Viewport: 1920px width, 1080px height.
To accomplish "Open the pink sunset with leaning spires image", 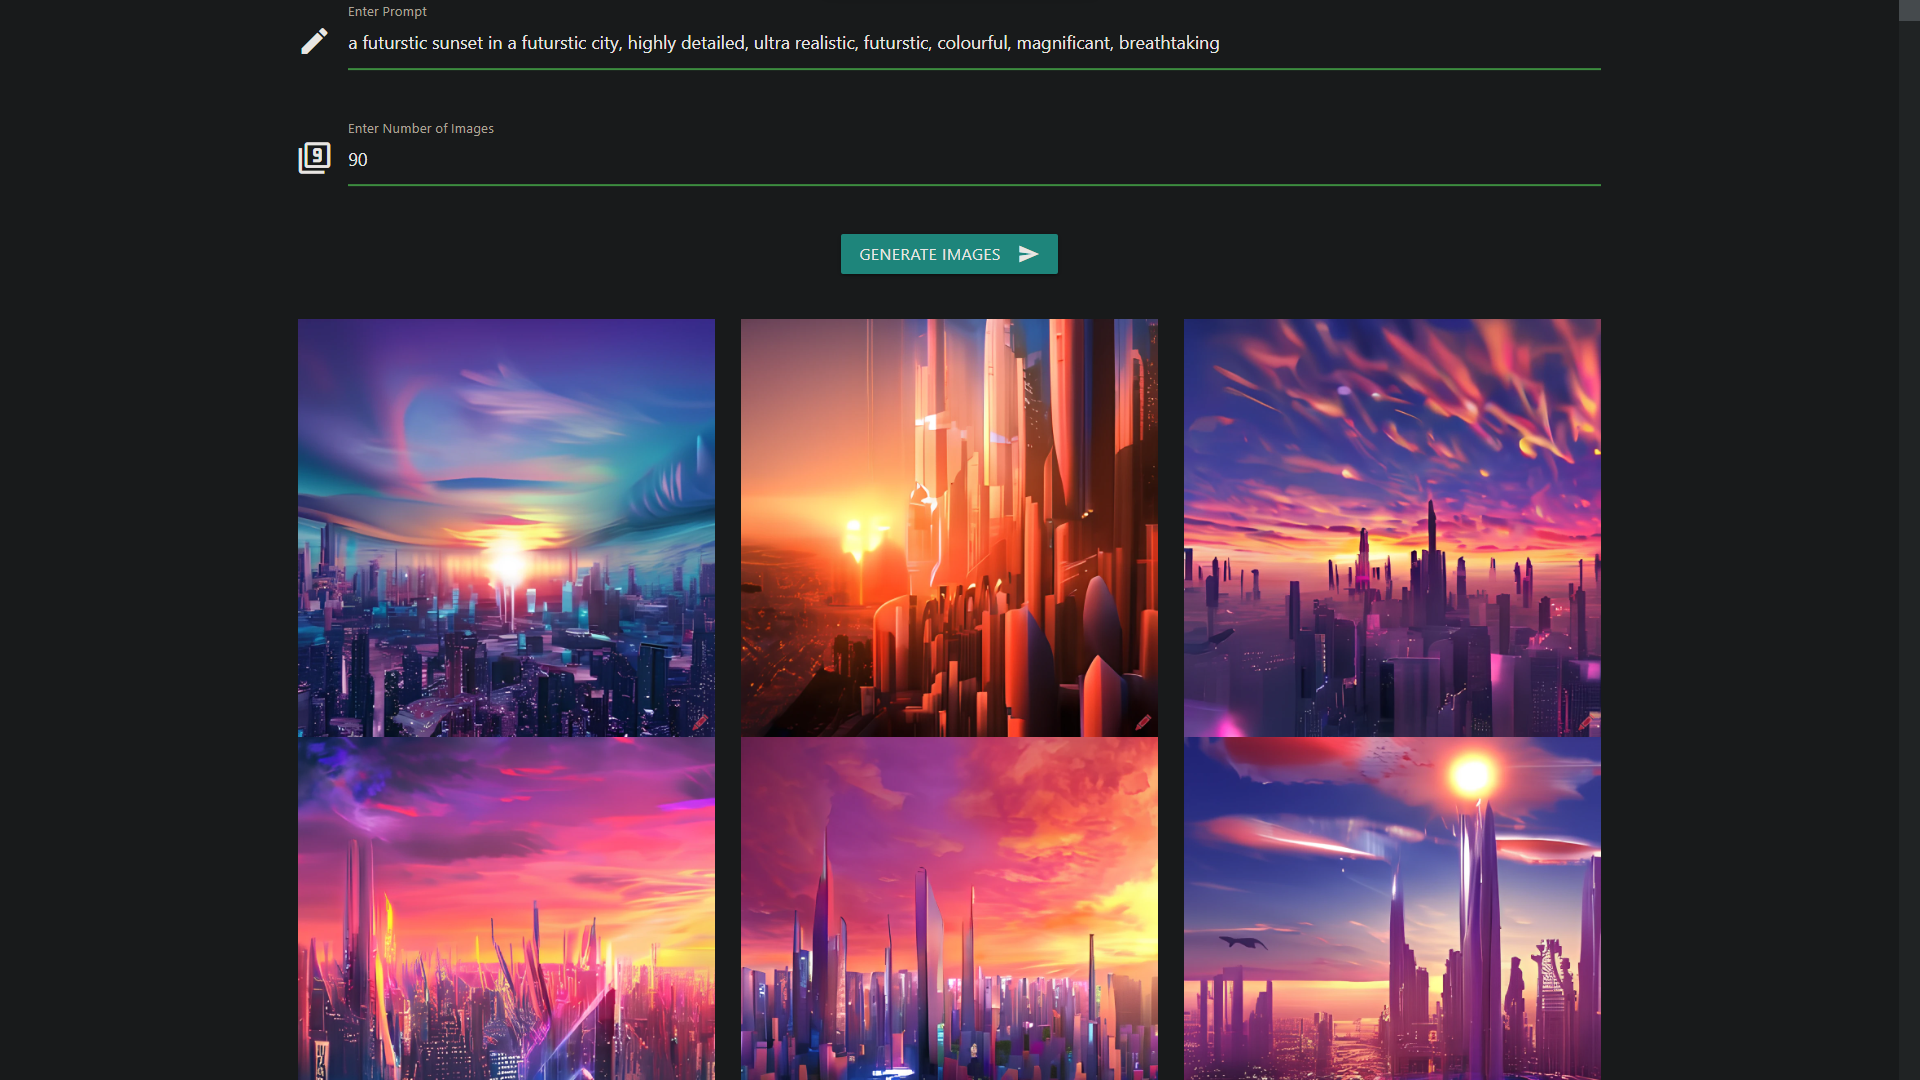I will [x=506, y=909].
